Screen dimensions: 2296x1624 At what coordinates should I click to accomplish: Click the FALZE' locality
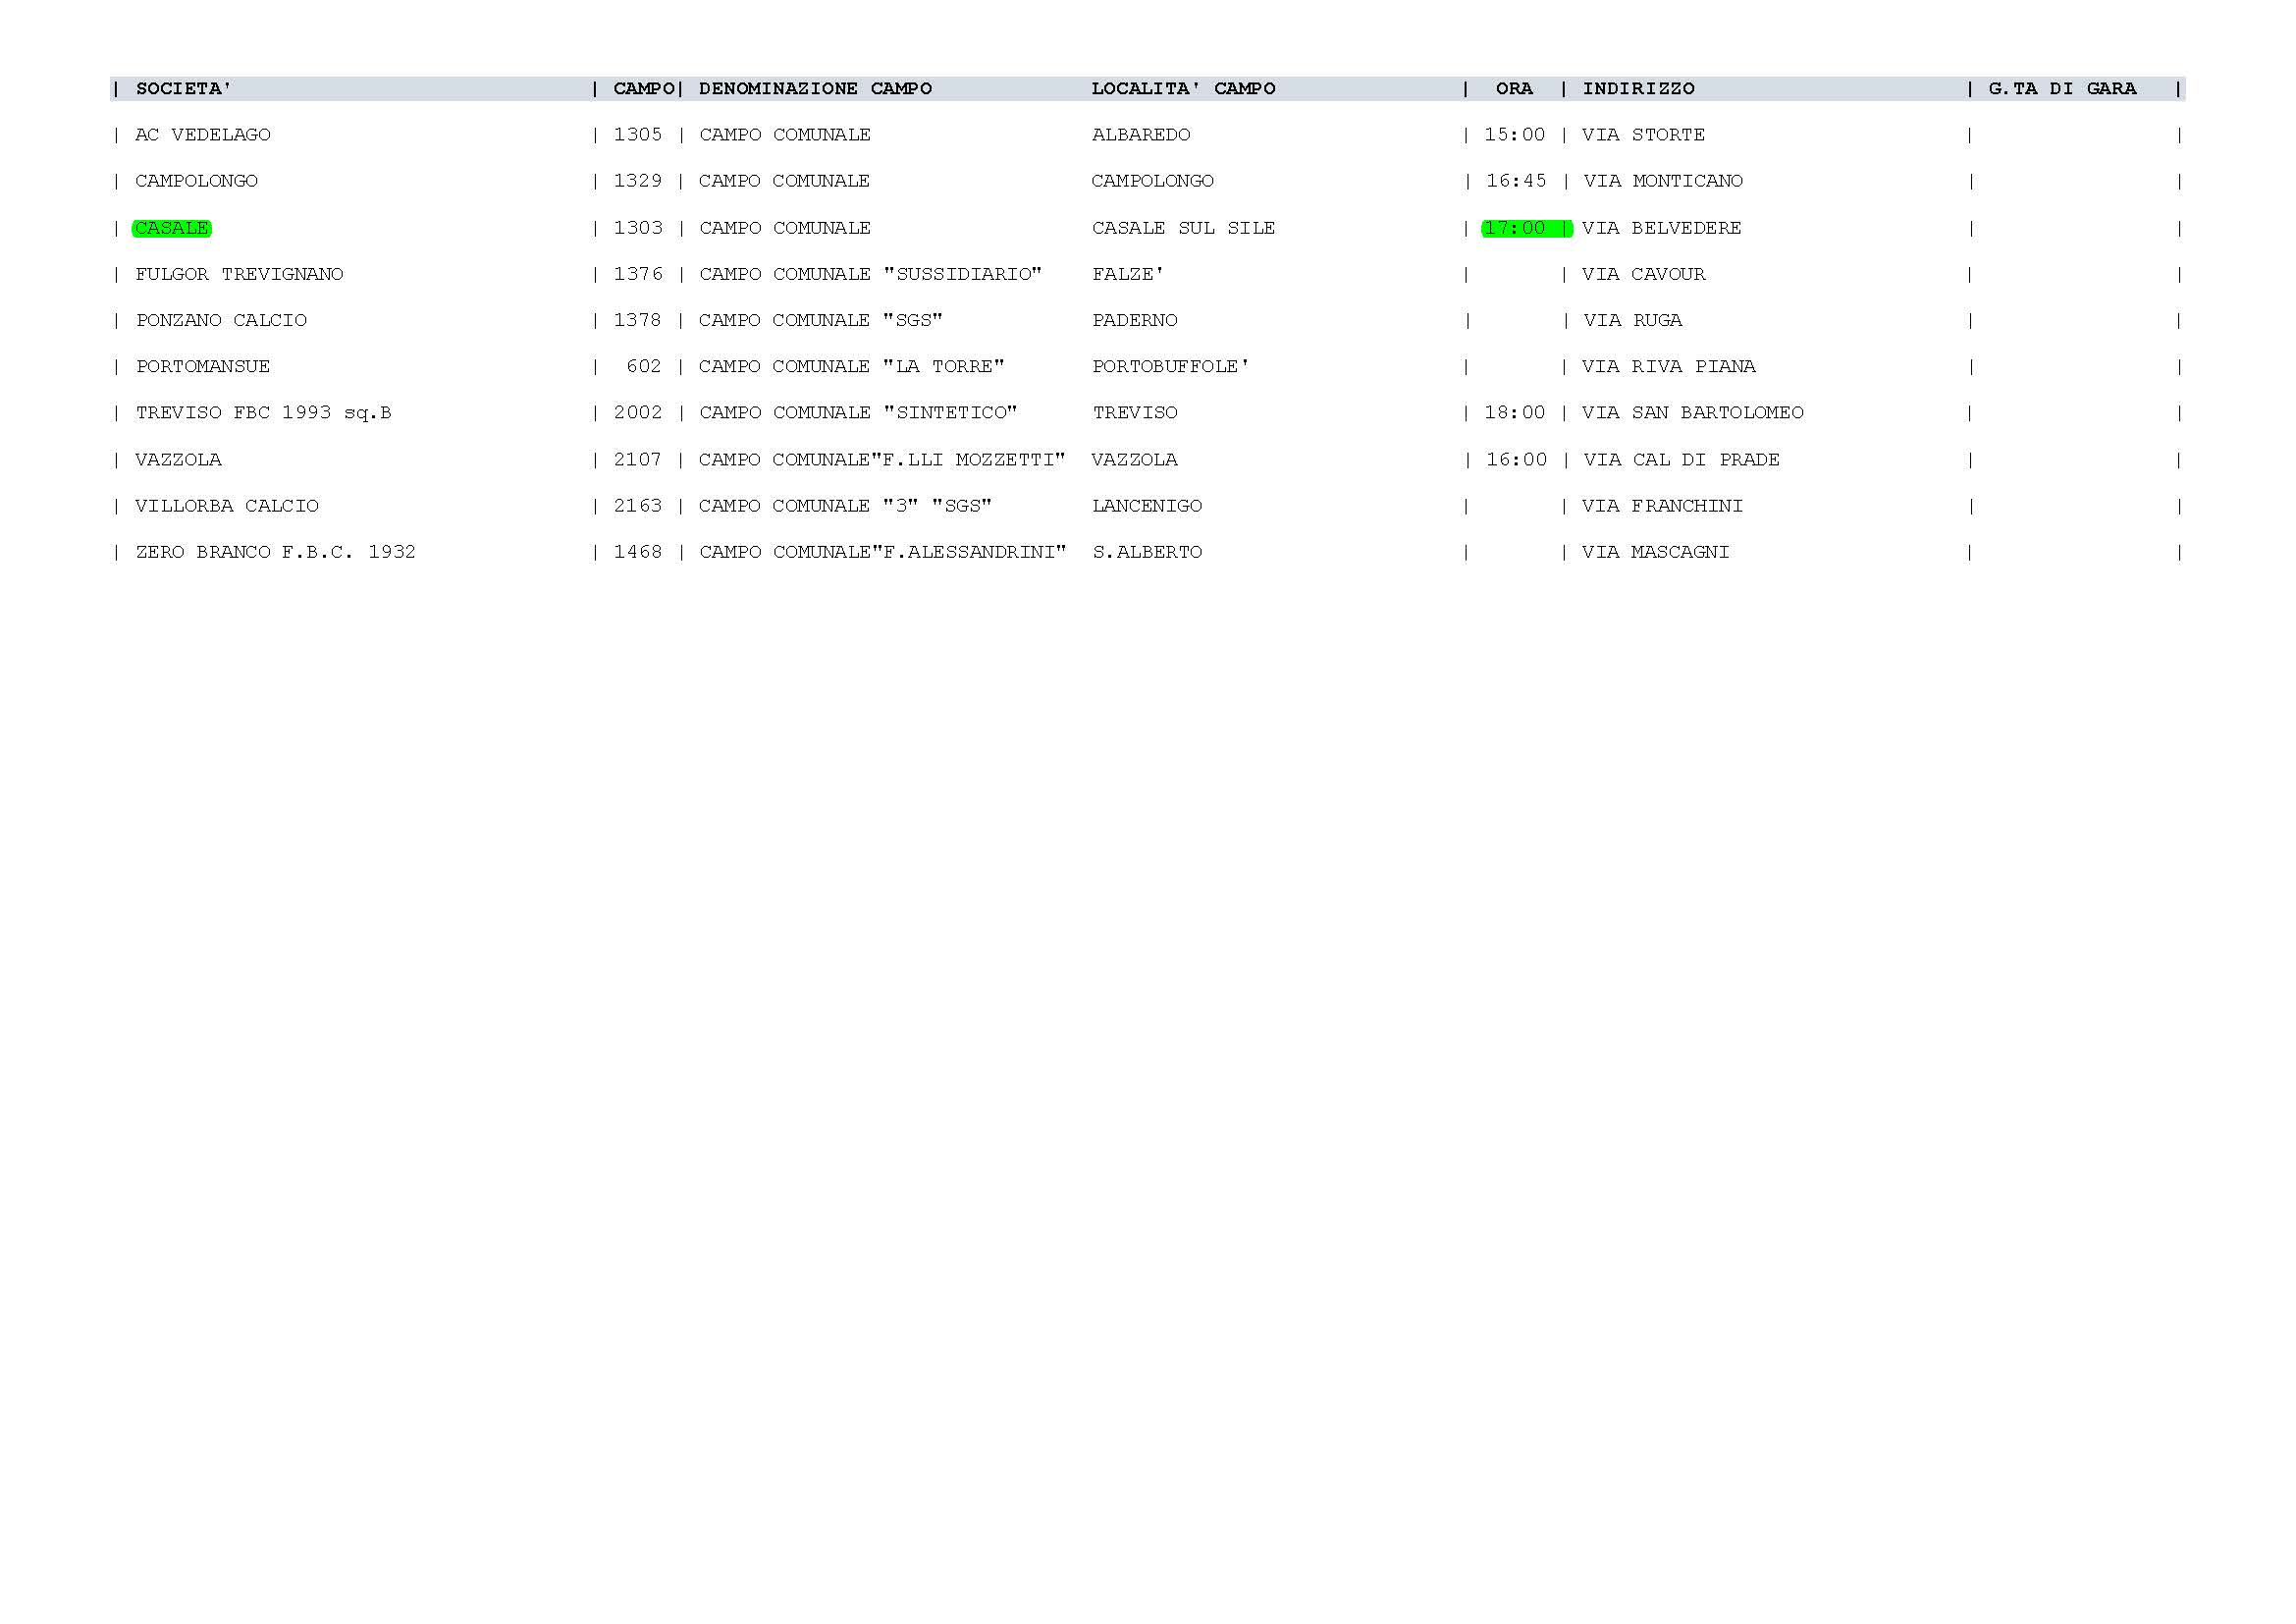[x=1128, y=274]
